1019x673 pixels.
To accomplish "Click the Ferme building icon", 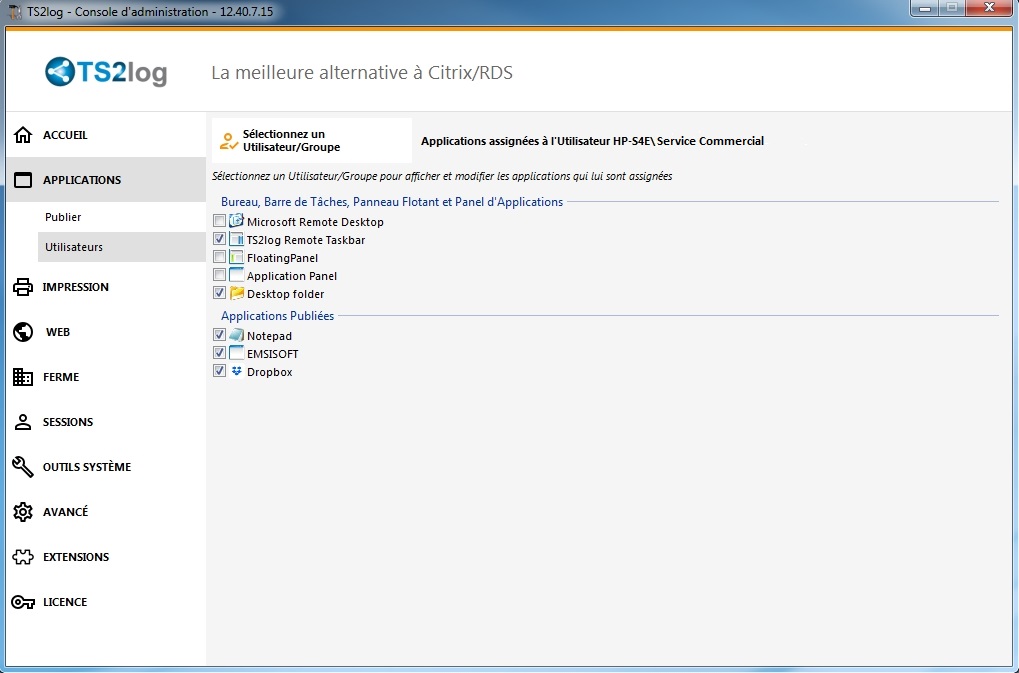I will tap(23, 377).
